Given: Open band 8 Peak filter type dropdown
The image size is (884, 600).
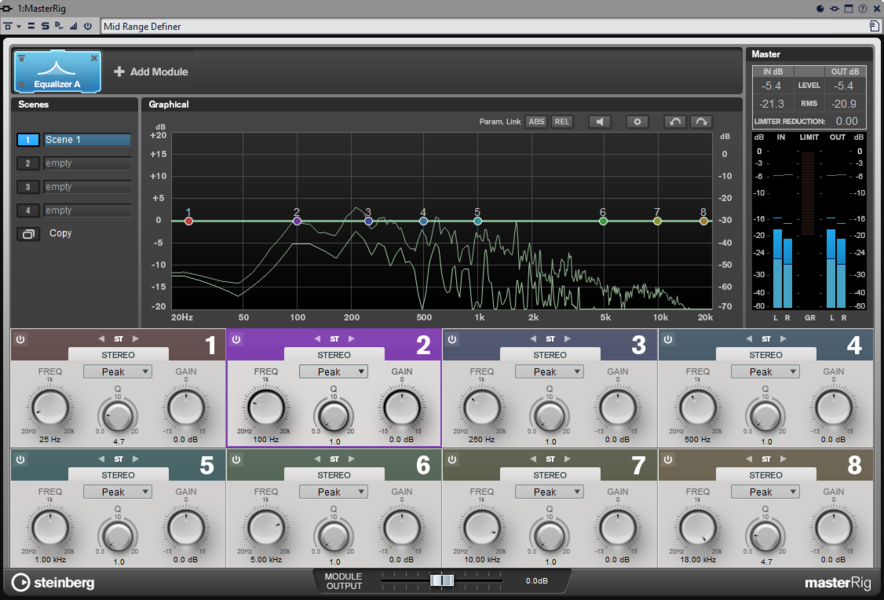Looking at the screenshot, I should point(765,492).
